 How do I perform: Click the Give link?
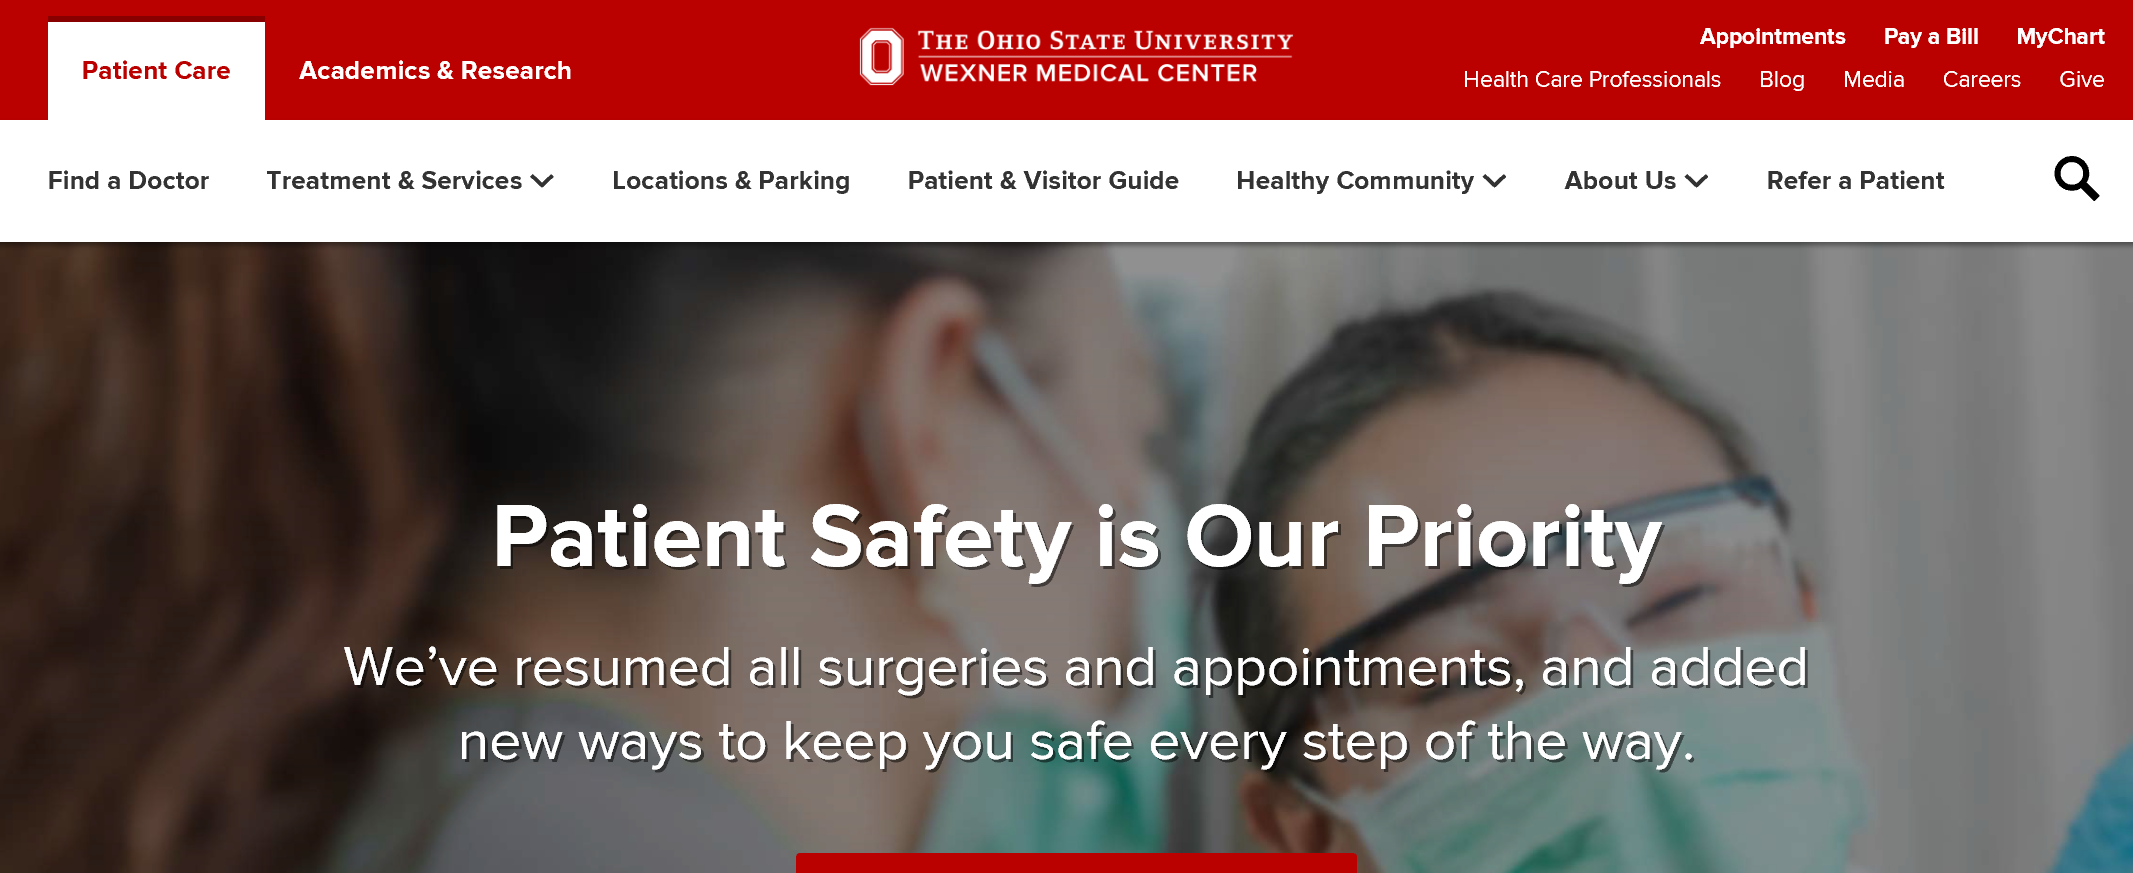point(2081,80)
